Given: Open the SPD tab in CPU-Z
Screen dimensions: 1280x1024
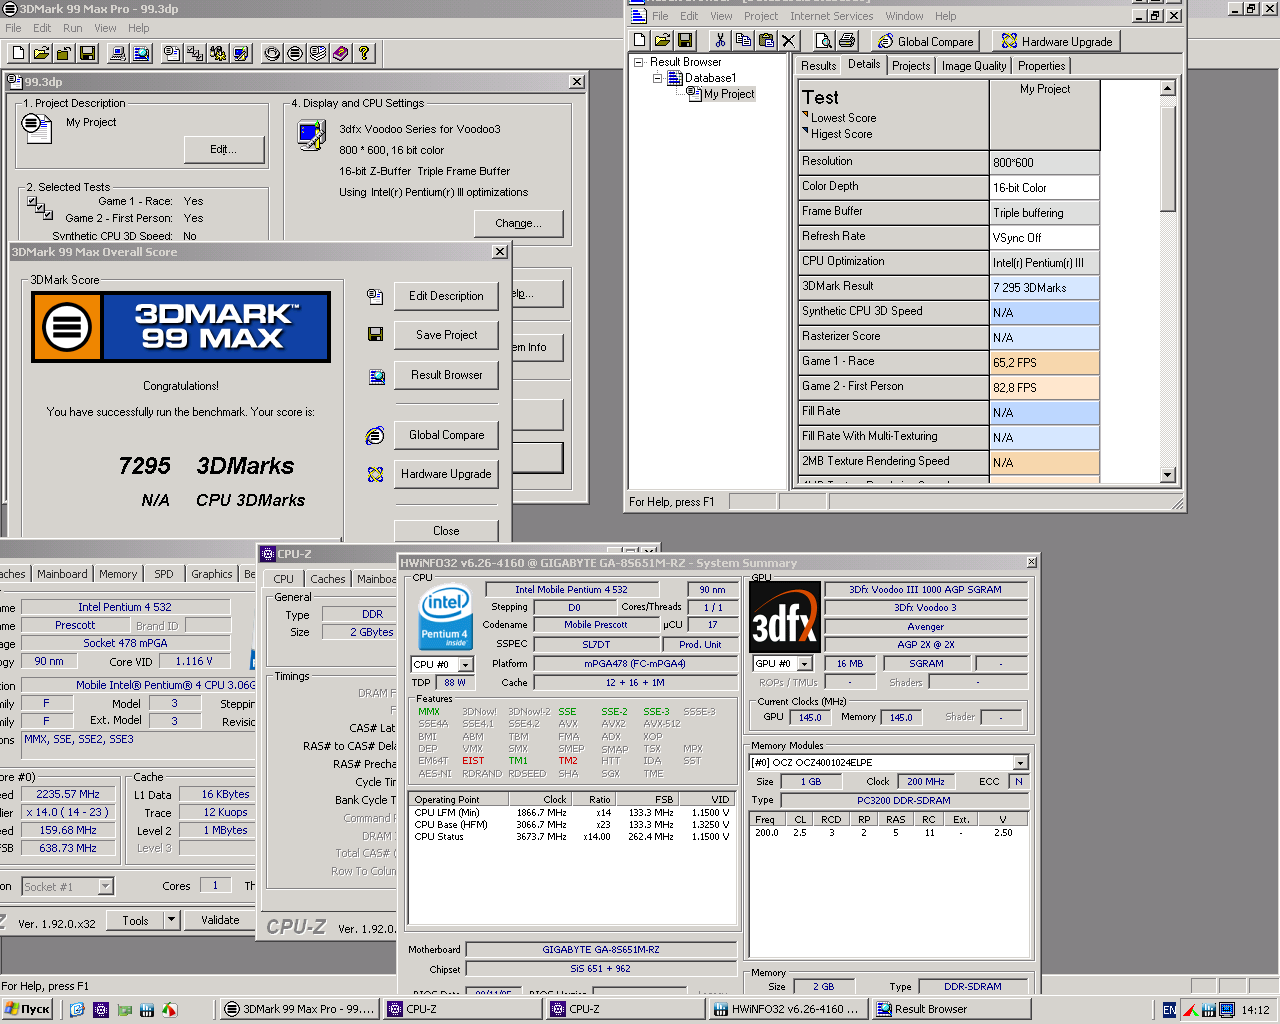Looking at the screenshot, I should click(x=164, y=574).
